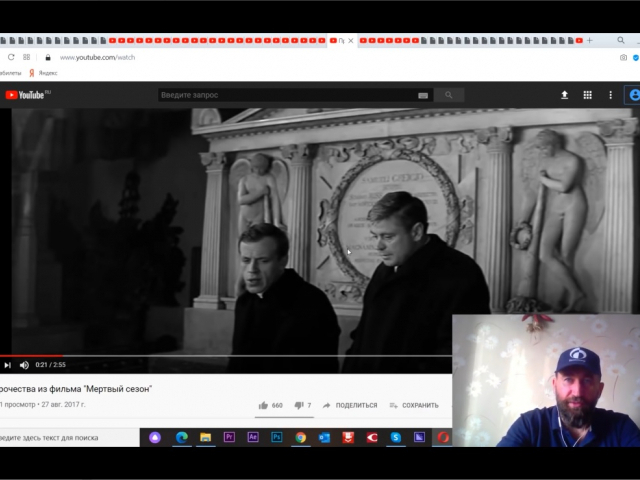Click the Windows taskbar search box
Viewport: 640px width, 480px height.
coord(69,438)
